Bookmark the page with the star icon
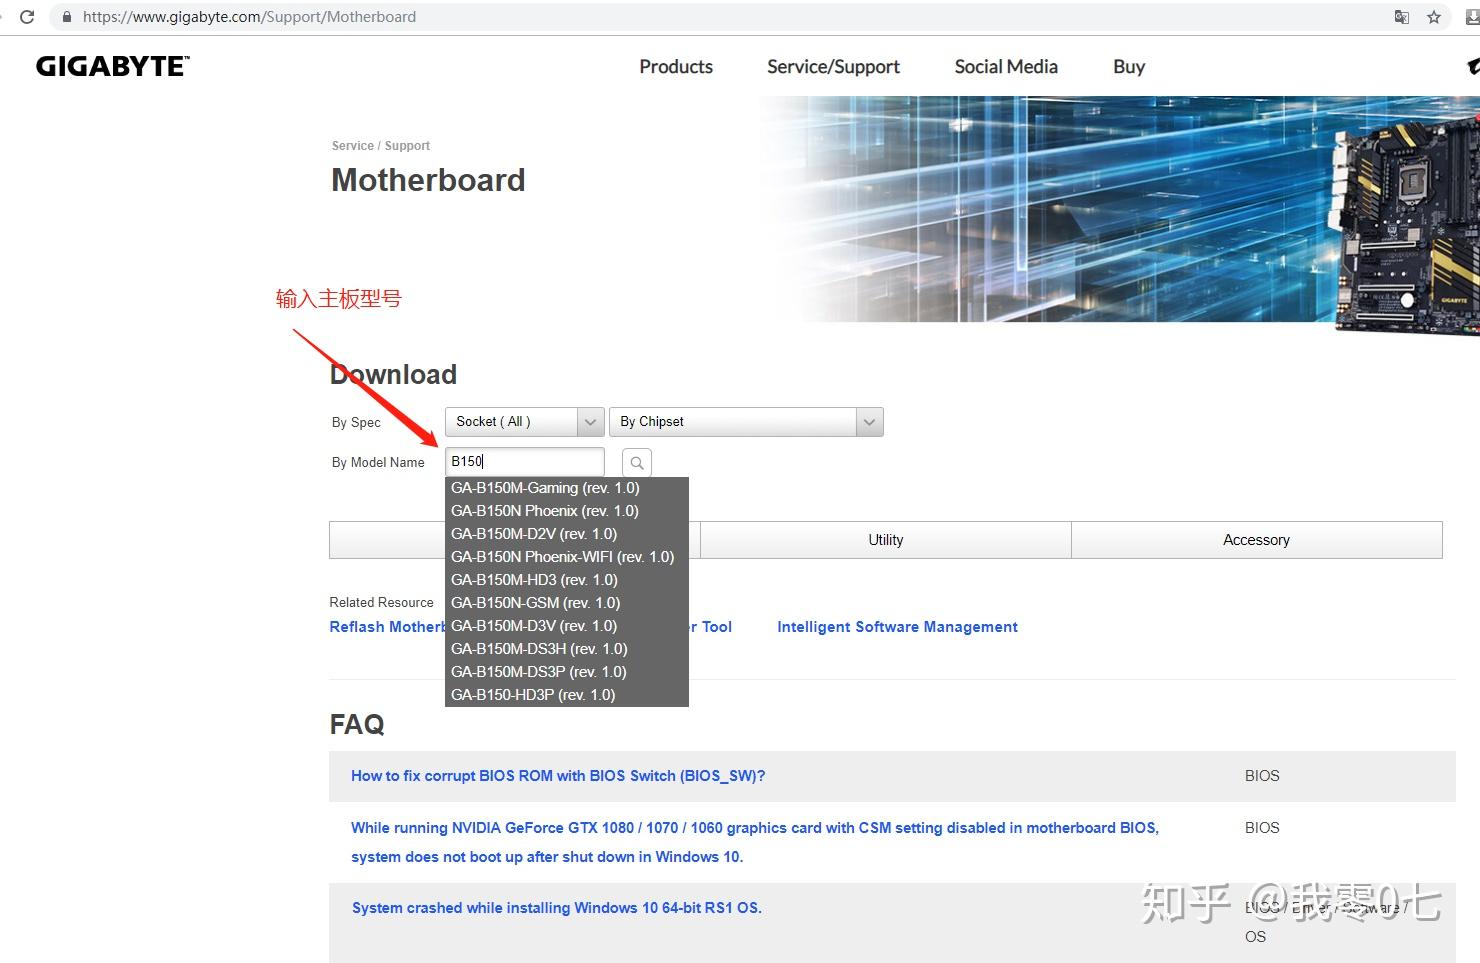The image size is (1480, 963). [1434, 17]
